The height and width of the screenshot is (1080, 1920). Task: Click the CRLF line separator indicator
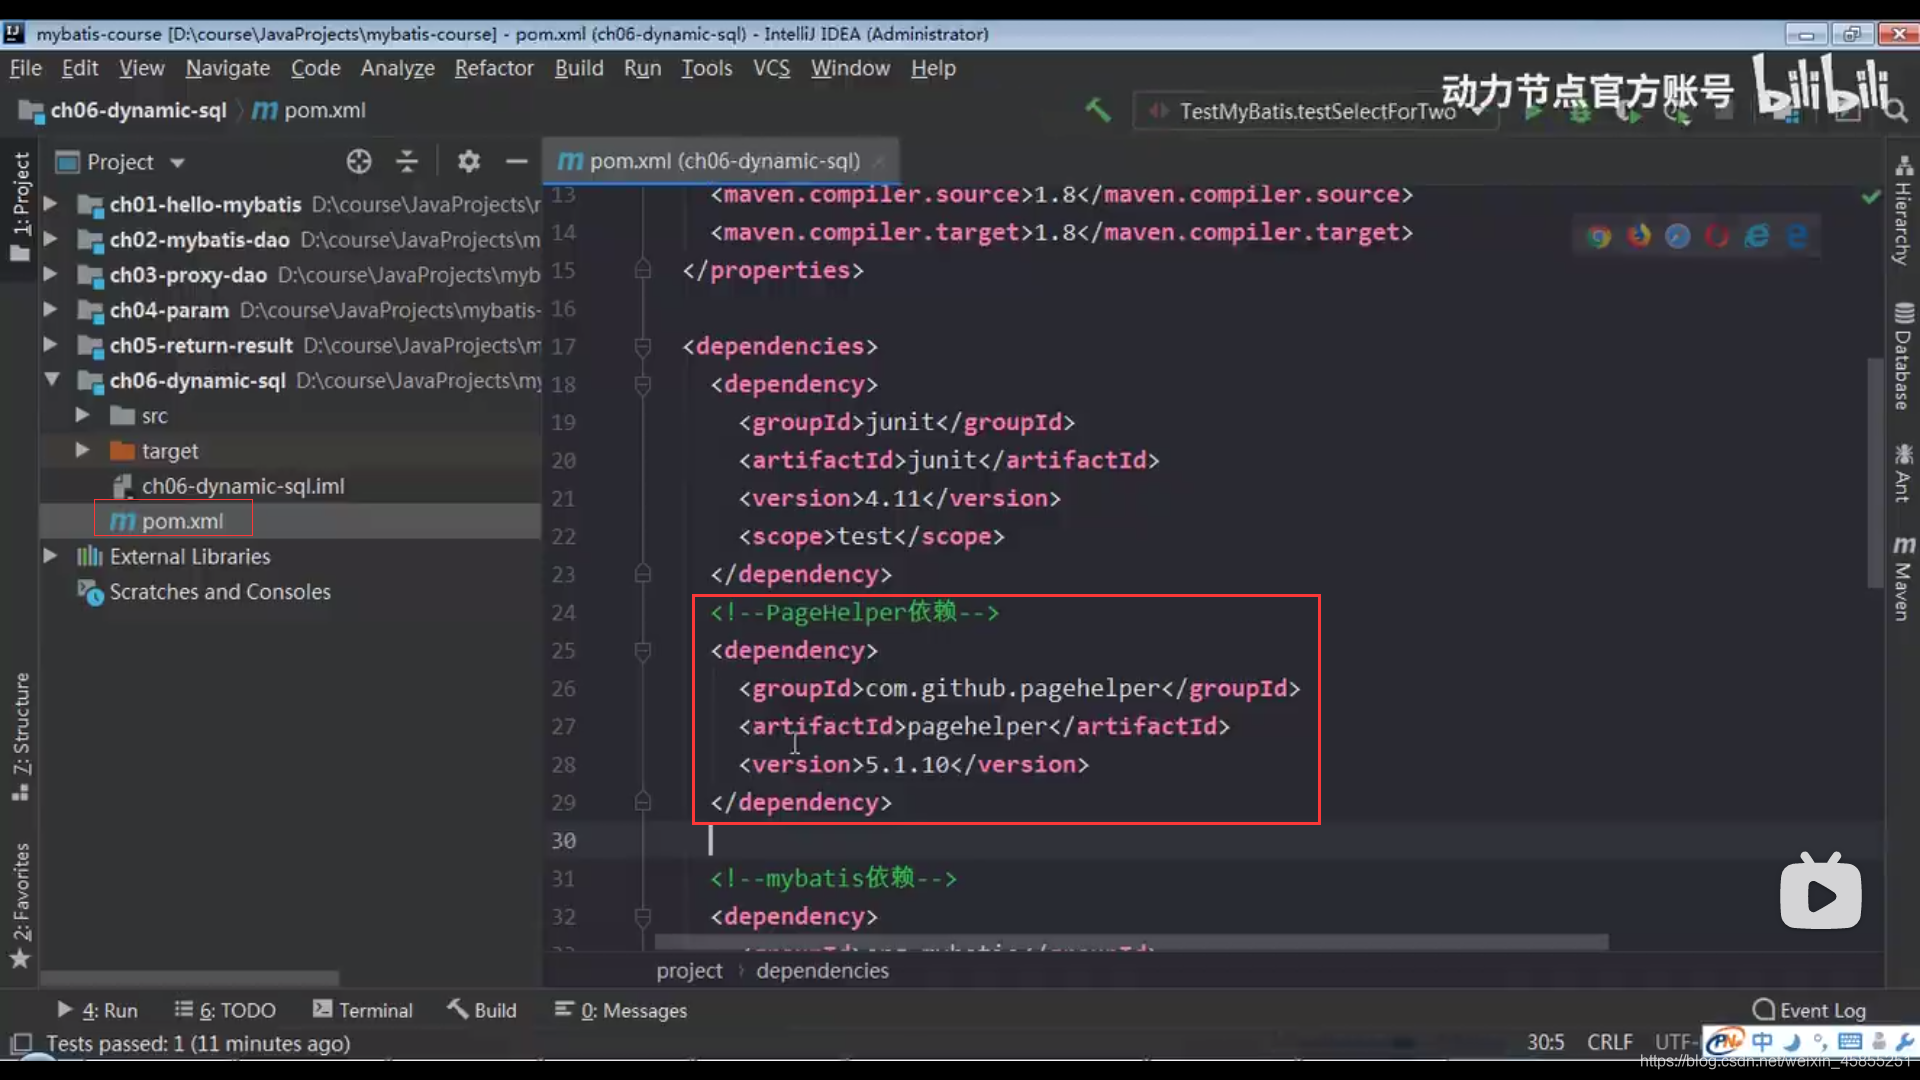coord(1609,1042)
